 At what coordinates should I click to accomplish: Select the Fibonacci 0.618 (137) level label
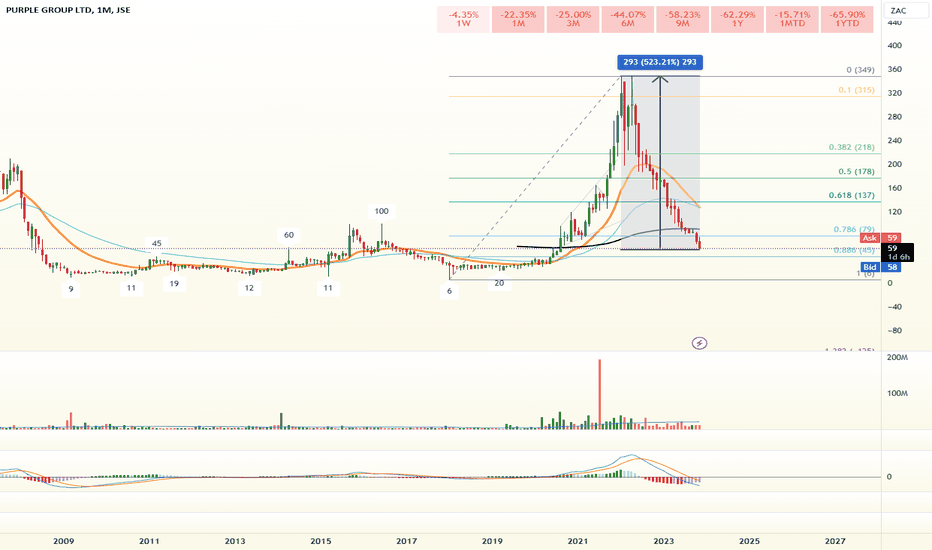click(x=851, y=196)
